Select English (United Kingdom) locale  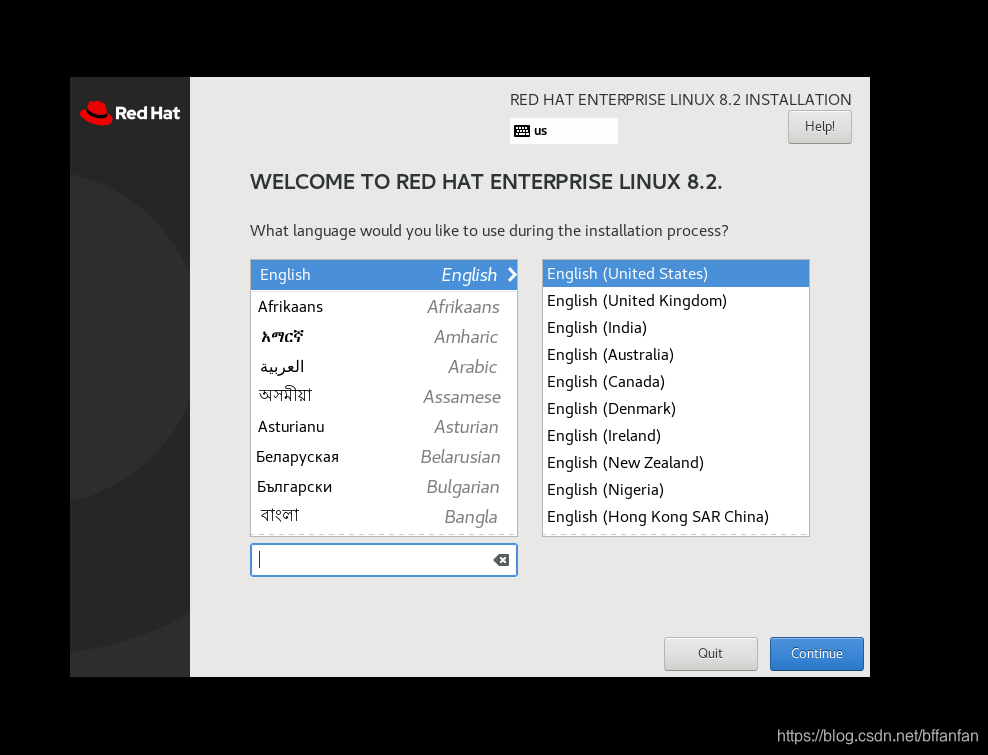[x=675, y=301]
